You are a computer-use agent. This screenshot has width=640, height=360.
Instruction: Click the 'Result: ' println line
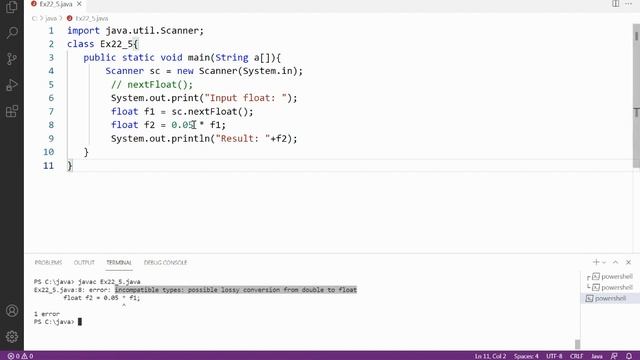[204, 138]
